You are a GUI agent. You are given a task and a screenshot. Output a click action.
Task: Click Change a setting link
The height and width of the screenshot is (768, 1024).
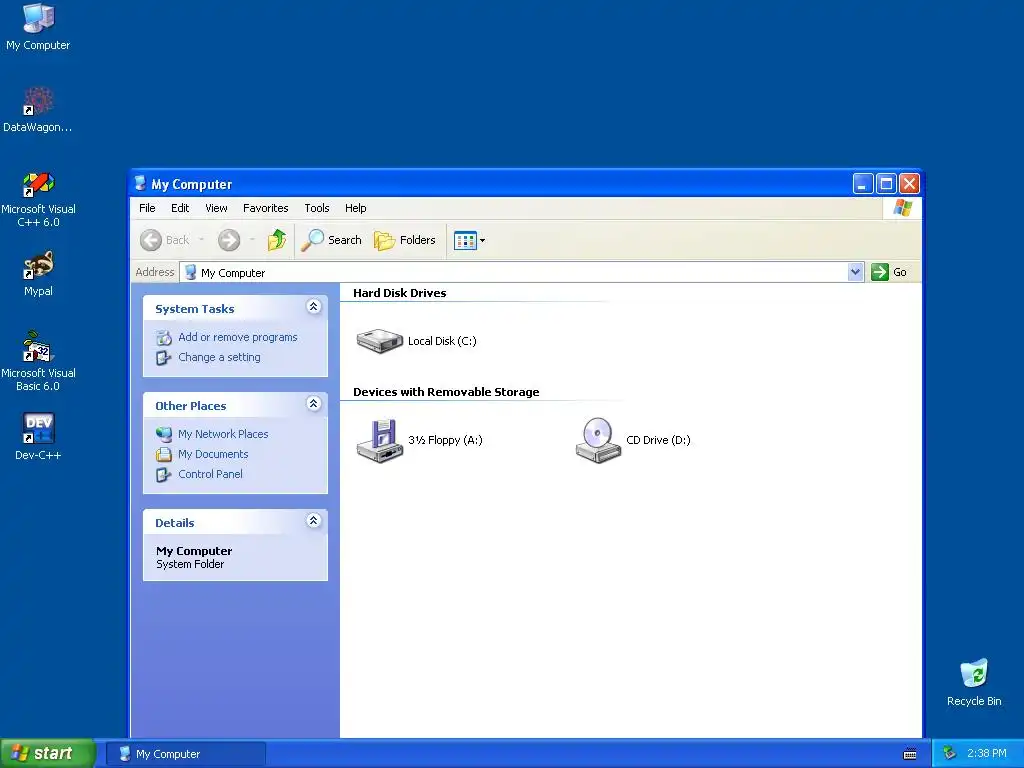click(x=219, y=357)
